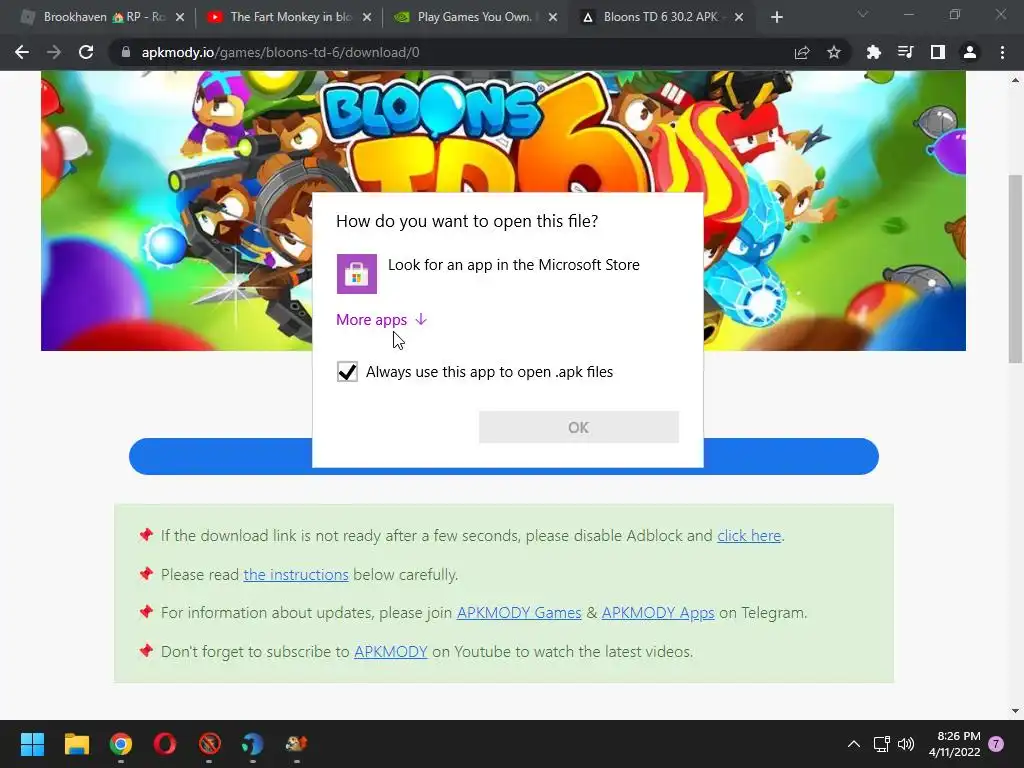Screen dimensions: 1024x768
Task: Close the Play Games You Own tab
Action: 552,17
